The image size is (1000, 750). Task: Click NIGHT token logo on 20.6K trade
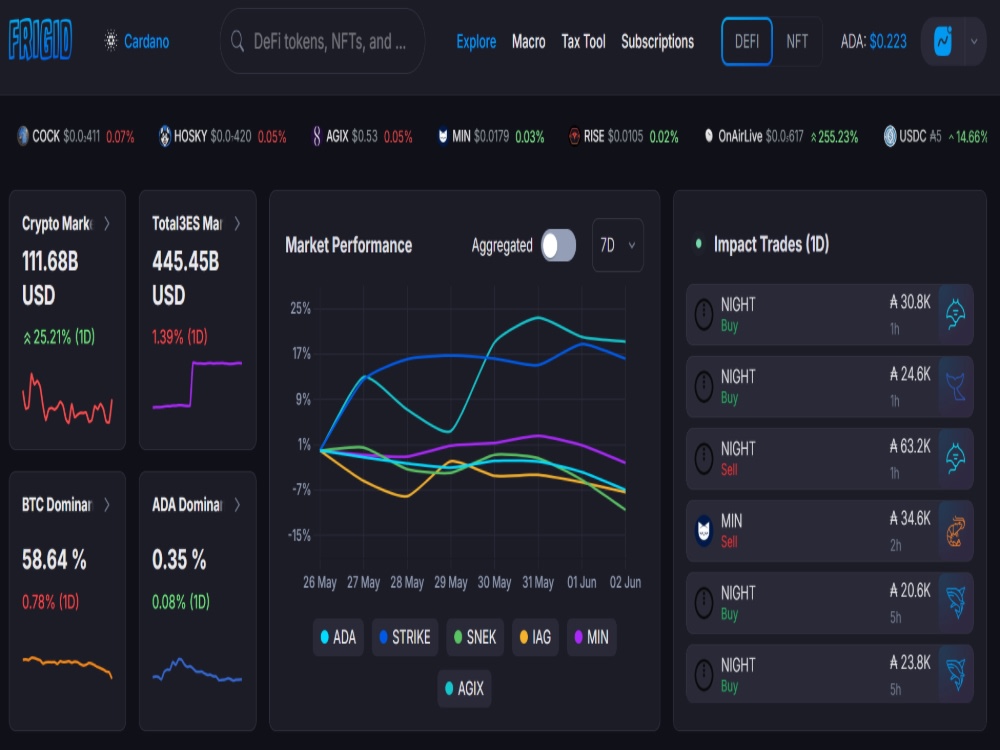pyautogui.click(x=704, y=603)
